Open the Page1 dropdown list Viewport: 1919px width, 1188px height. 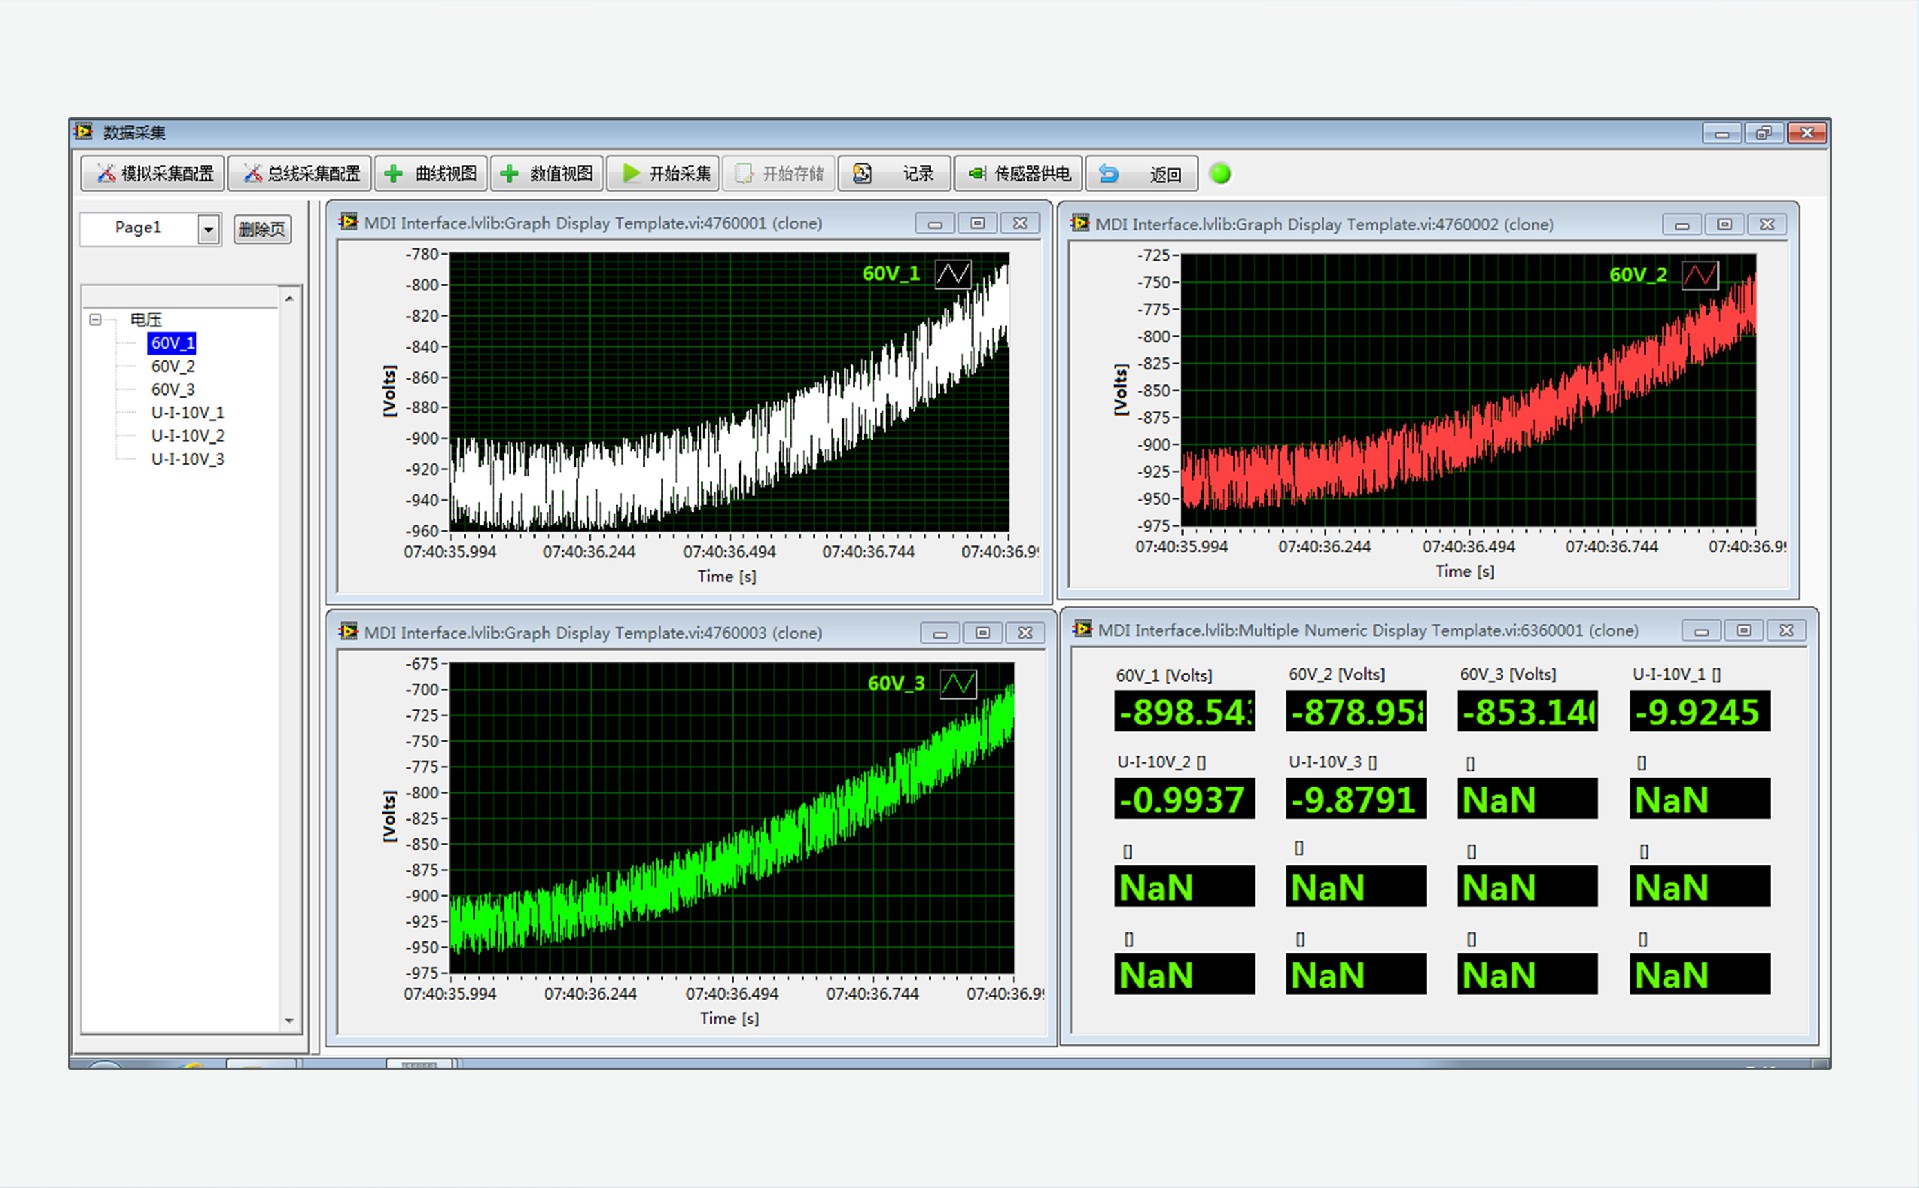coord(208,229)
